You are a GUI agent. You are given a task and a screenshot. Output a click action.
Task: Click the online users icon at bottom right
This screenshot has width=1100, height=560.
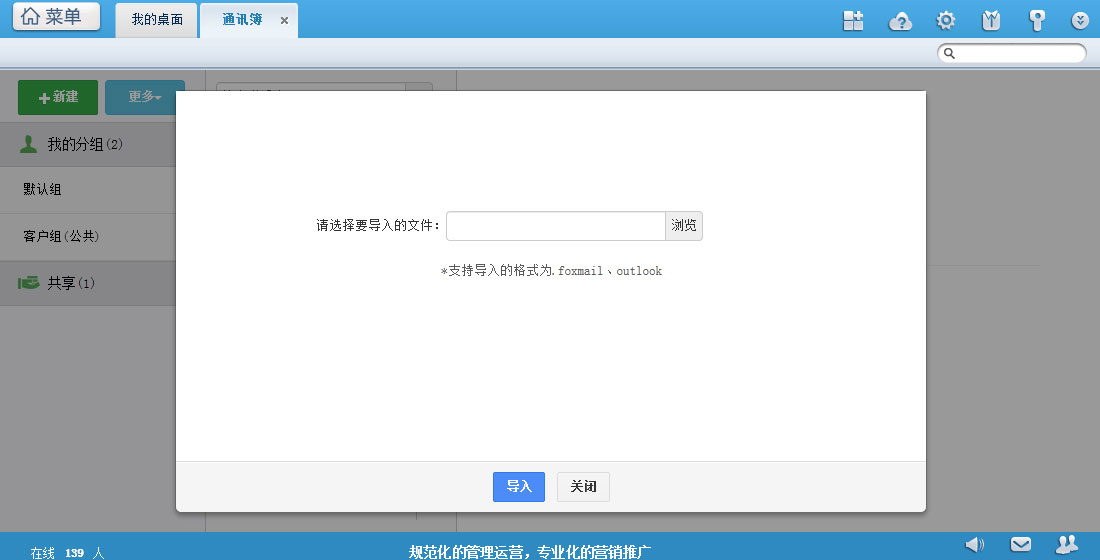[1067, 544]
